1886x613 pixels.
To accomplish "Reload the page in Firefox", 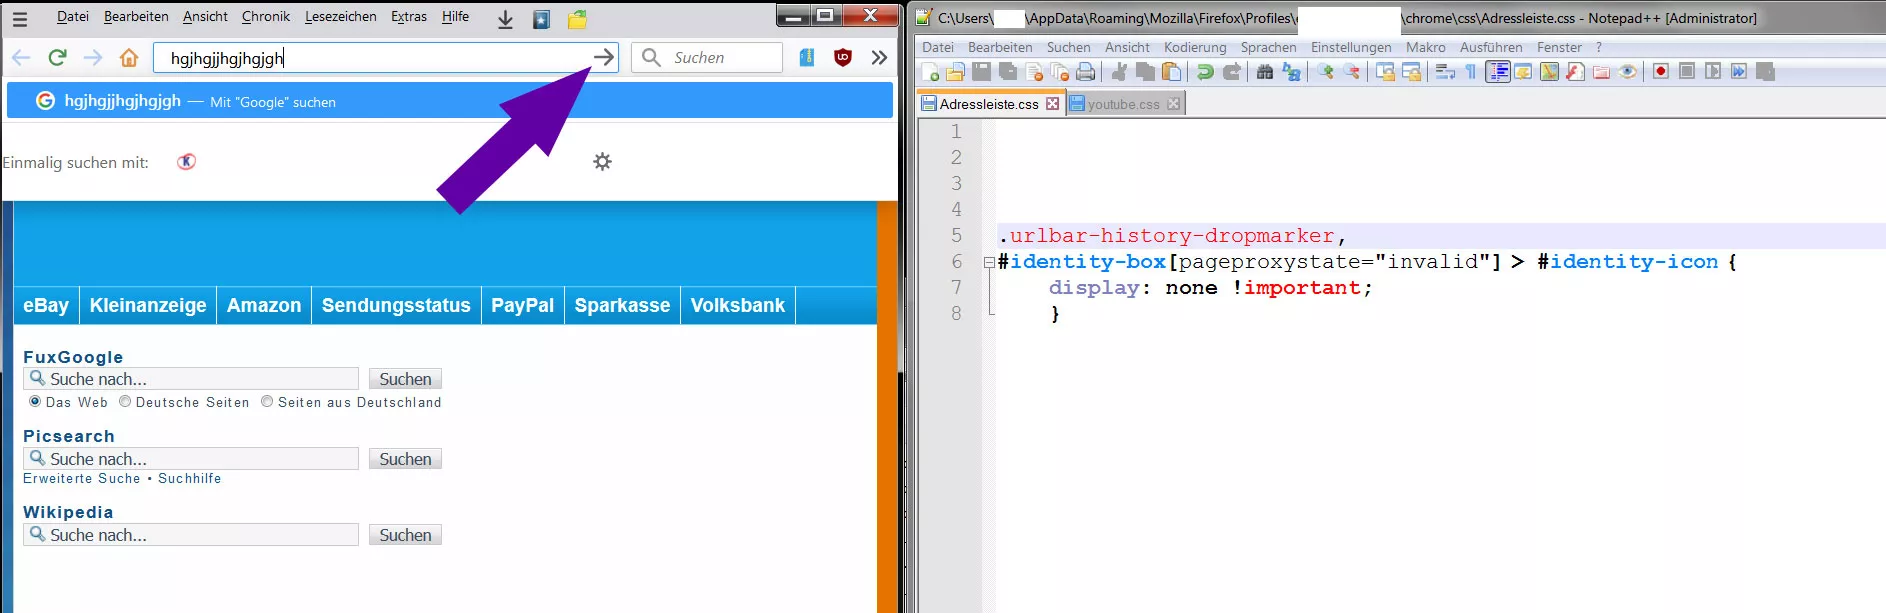I will (x=57, y=57).
